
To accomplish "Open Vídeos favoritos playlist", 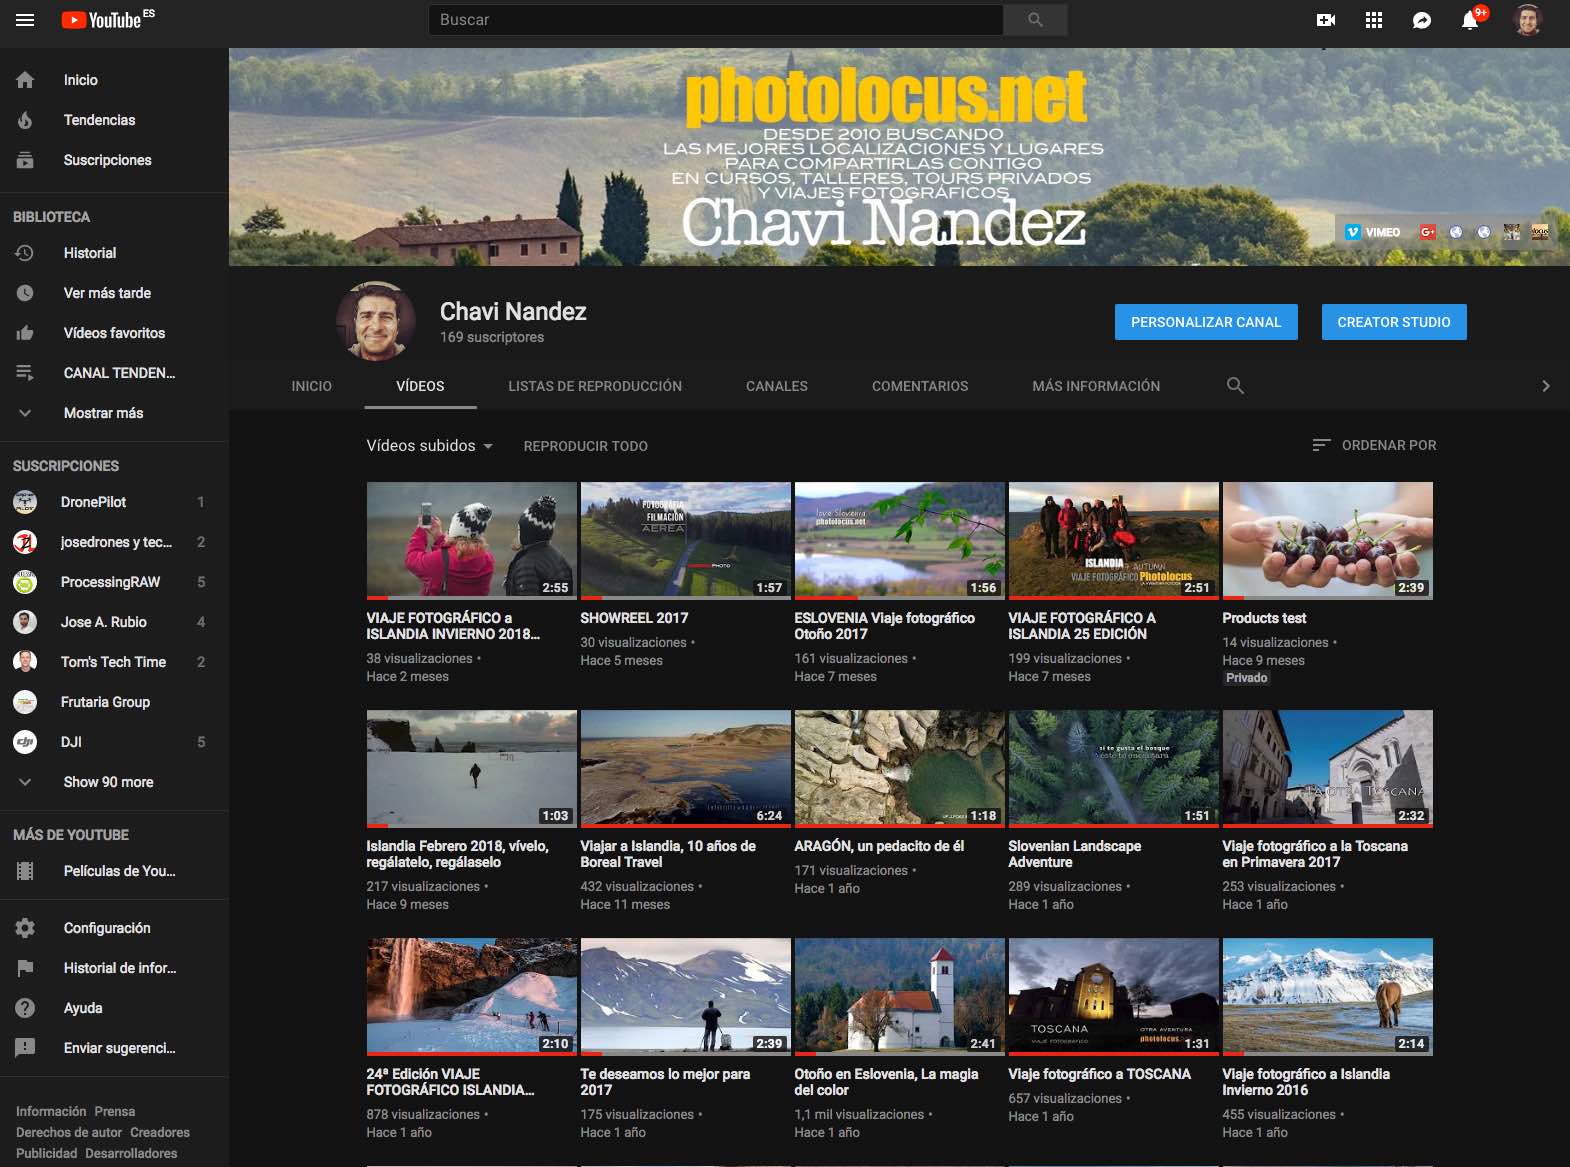I will [114, 333].
